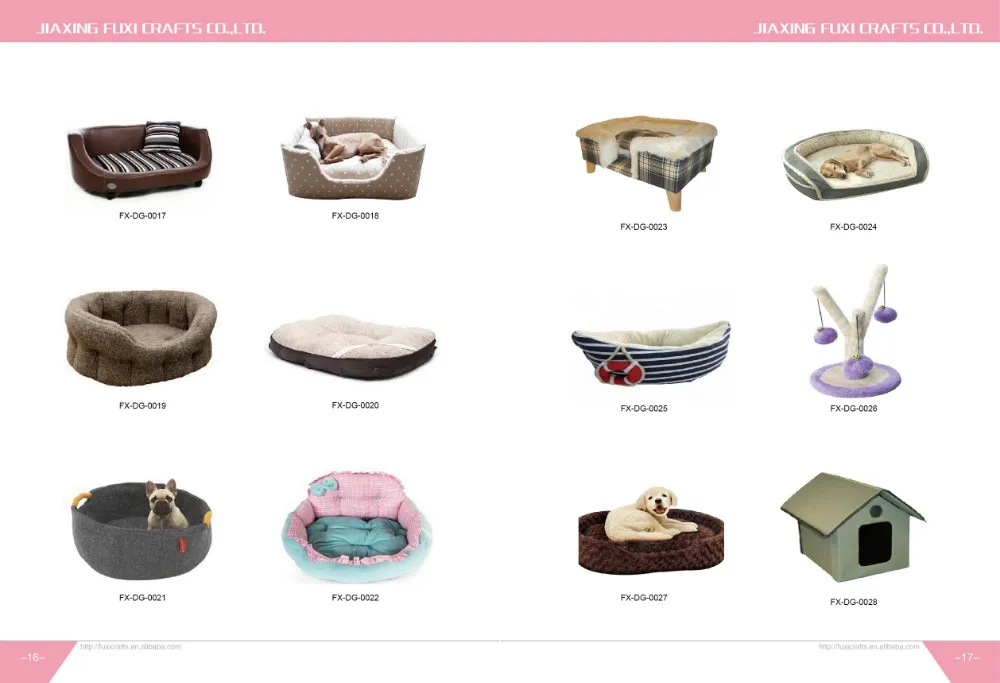Click the FX-DG-0023 product code label
The height and width of the screenshot is (683, 1000).
coord(643,226)
